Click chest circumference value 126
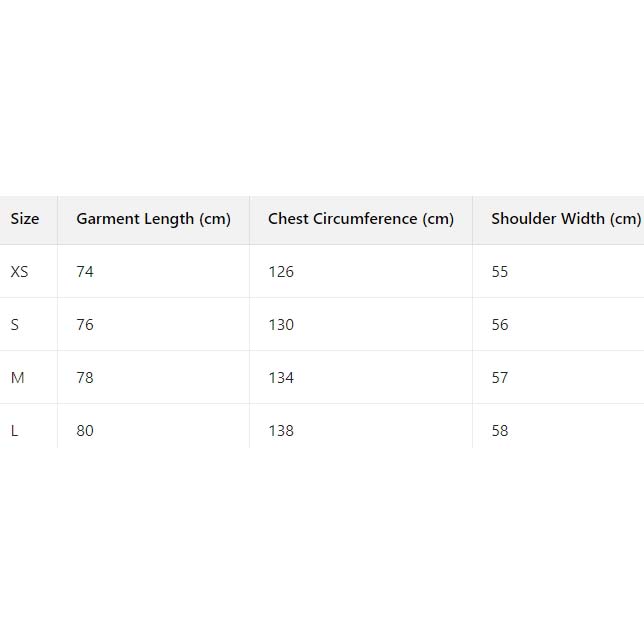The image size is (644, 644). click(281, 272)
